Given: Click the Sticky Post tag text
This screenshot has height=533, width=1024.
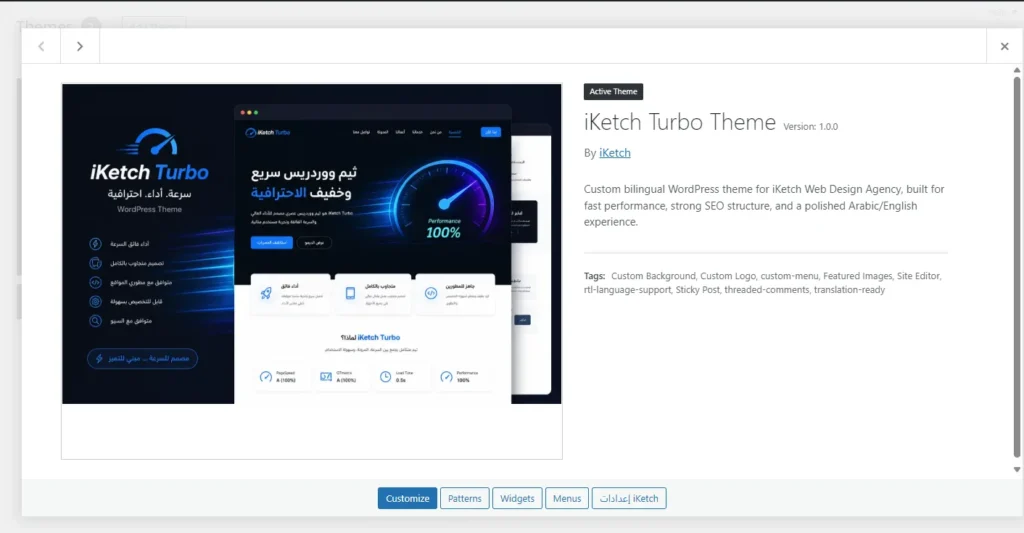Looking at the screenshot, I should click(697, 289).
